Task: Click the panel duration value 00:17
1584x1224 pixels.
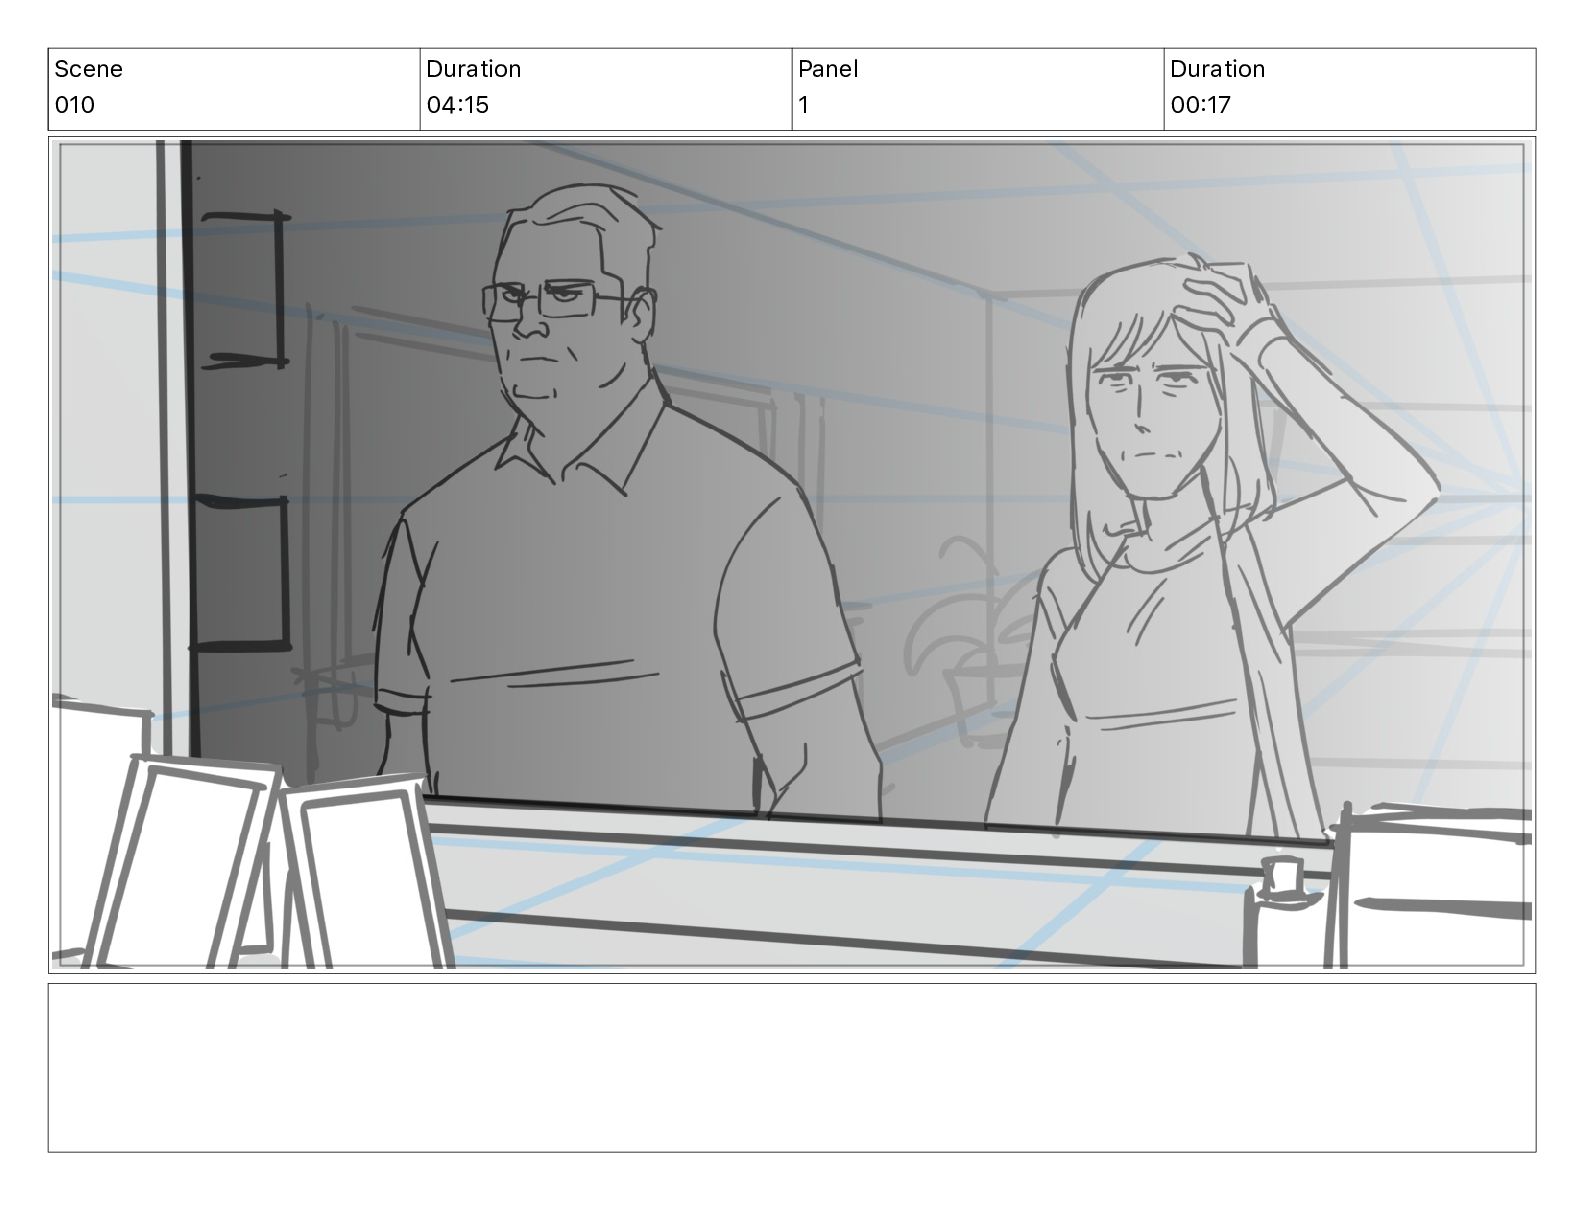Action: point(1201,105)
